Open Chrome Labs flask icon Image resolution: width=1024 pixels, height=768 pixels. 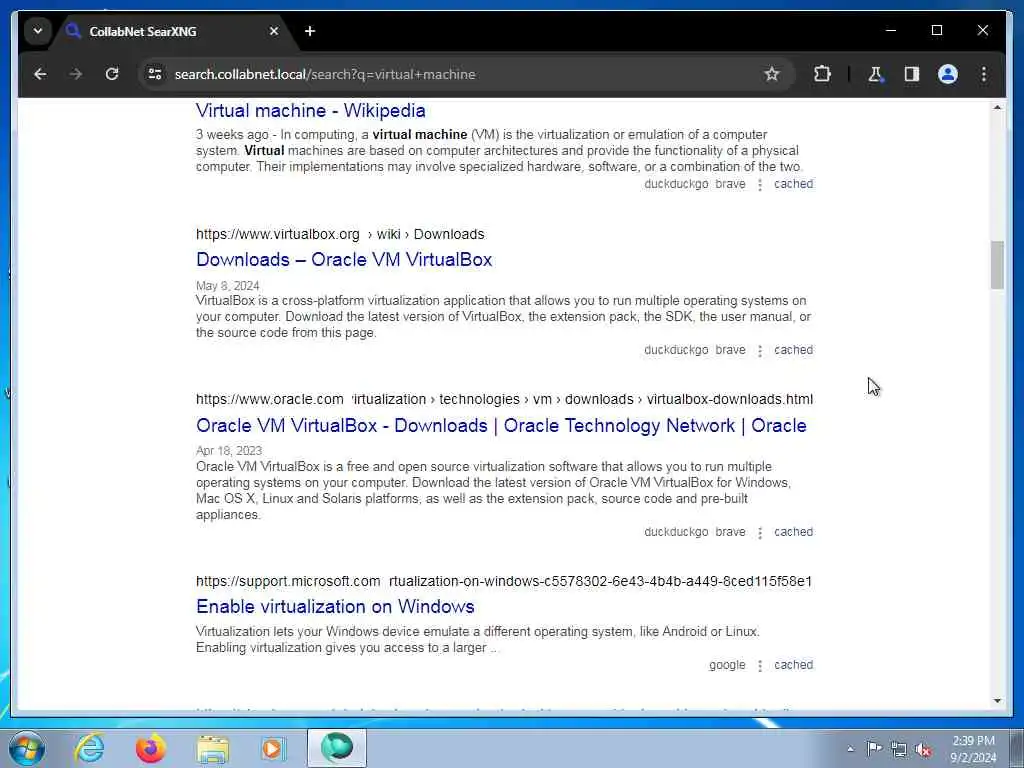click(x=875, y=74)
